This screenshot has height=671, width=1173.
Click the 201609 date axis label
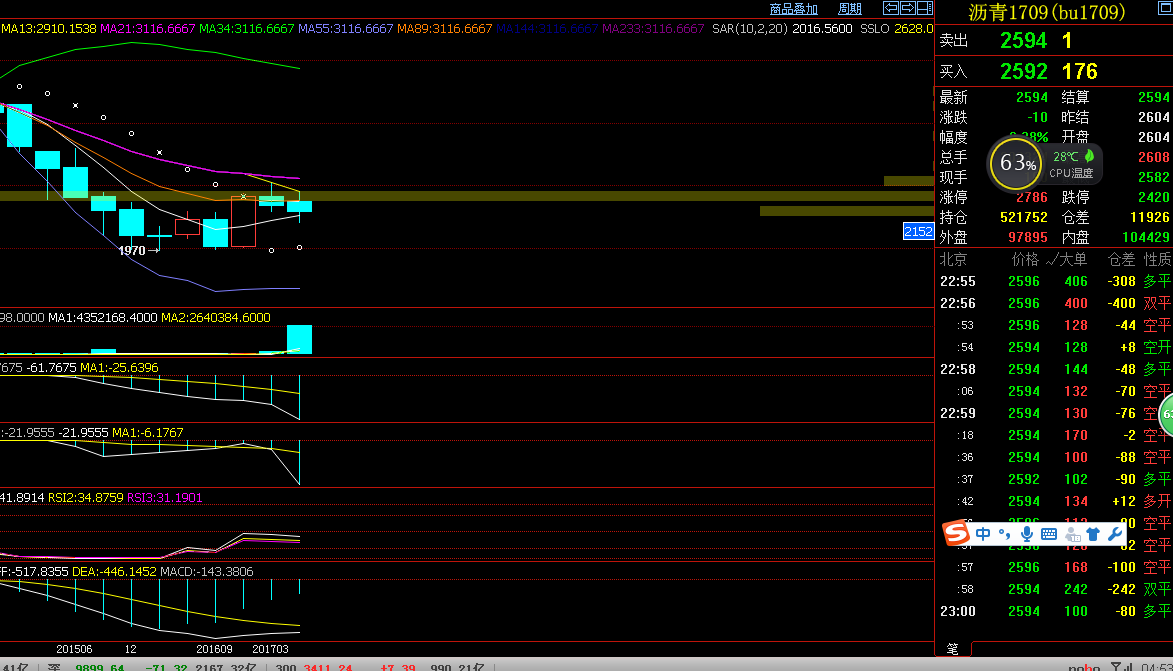(x=214, y=649)
